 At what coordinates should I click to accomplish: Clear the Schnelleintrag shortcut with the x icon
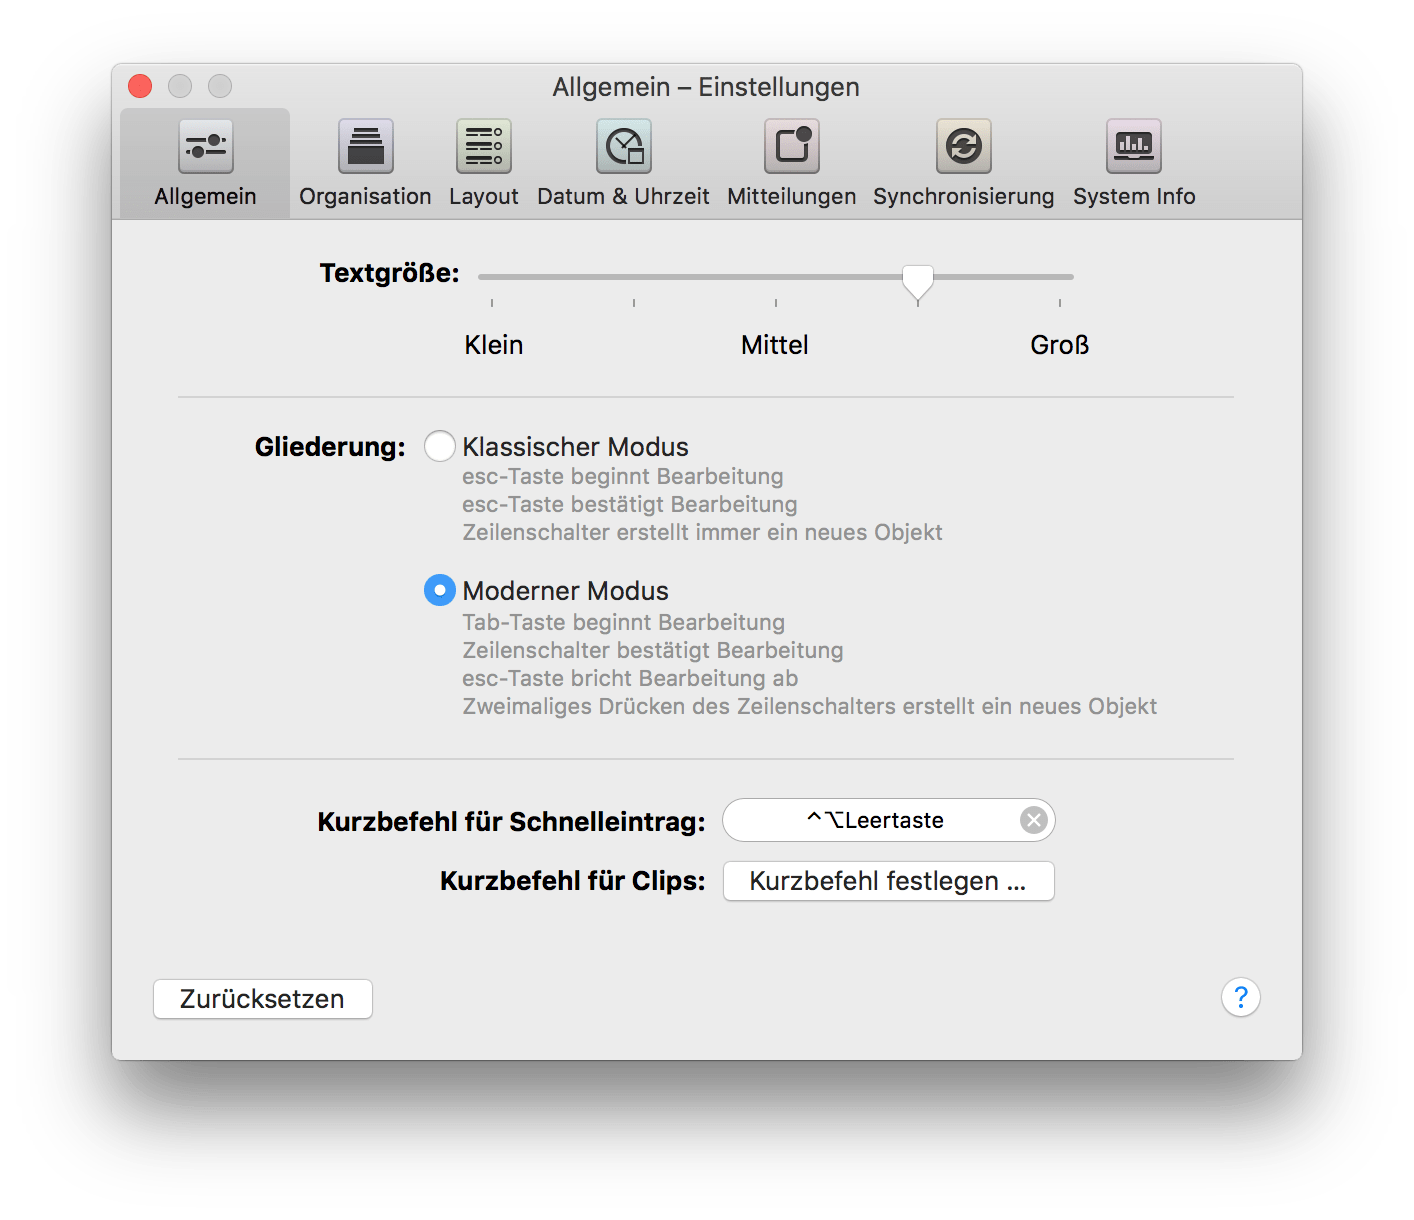[x=1033, y=821]
